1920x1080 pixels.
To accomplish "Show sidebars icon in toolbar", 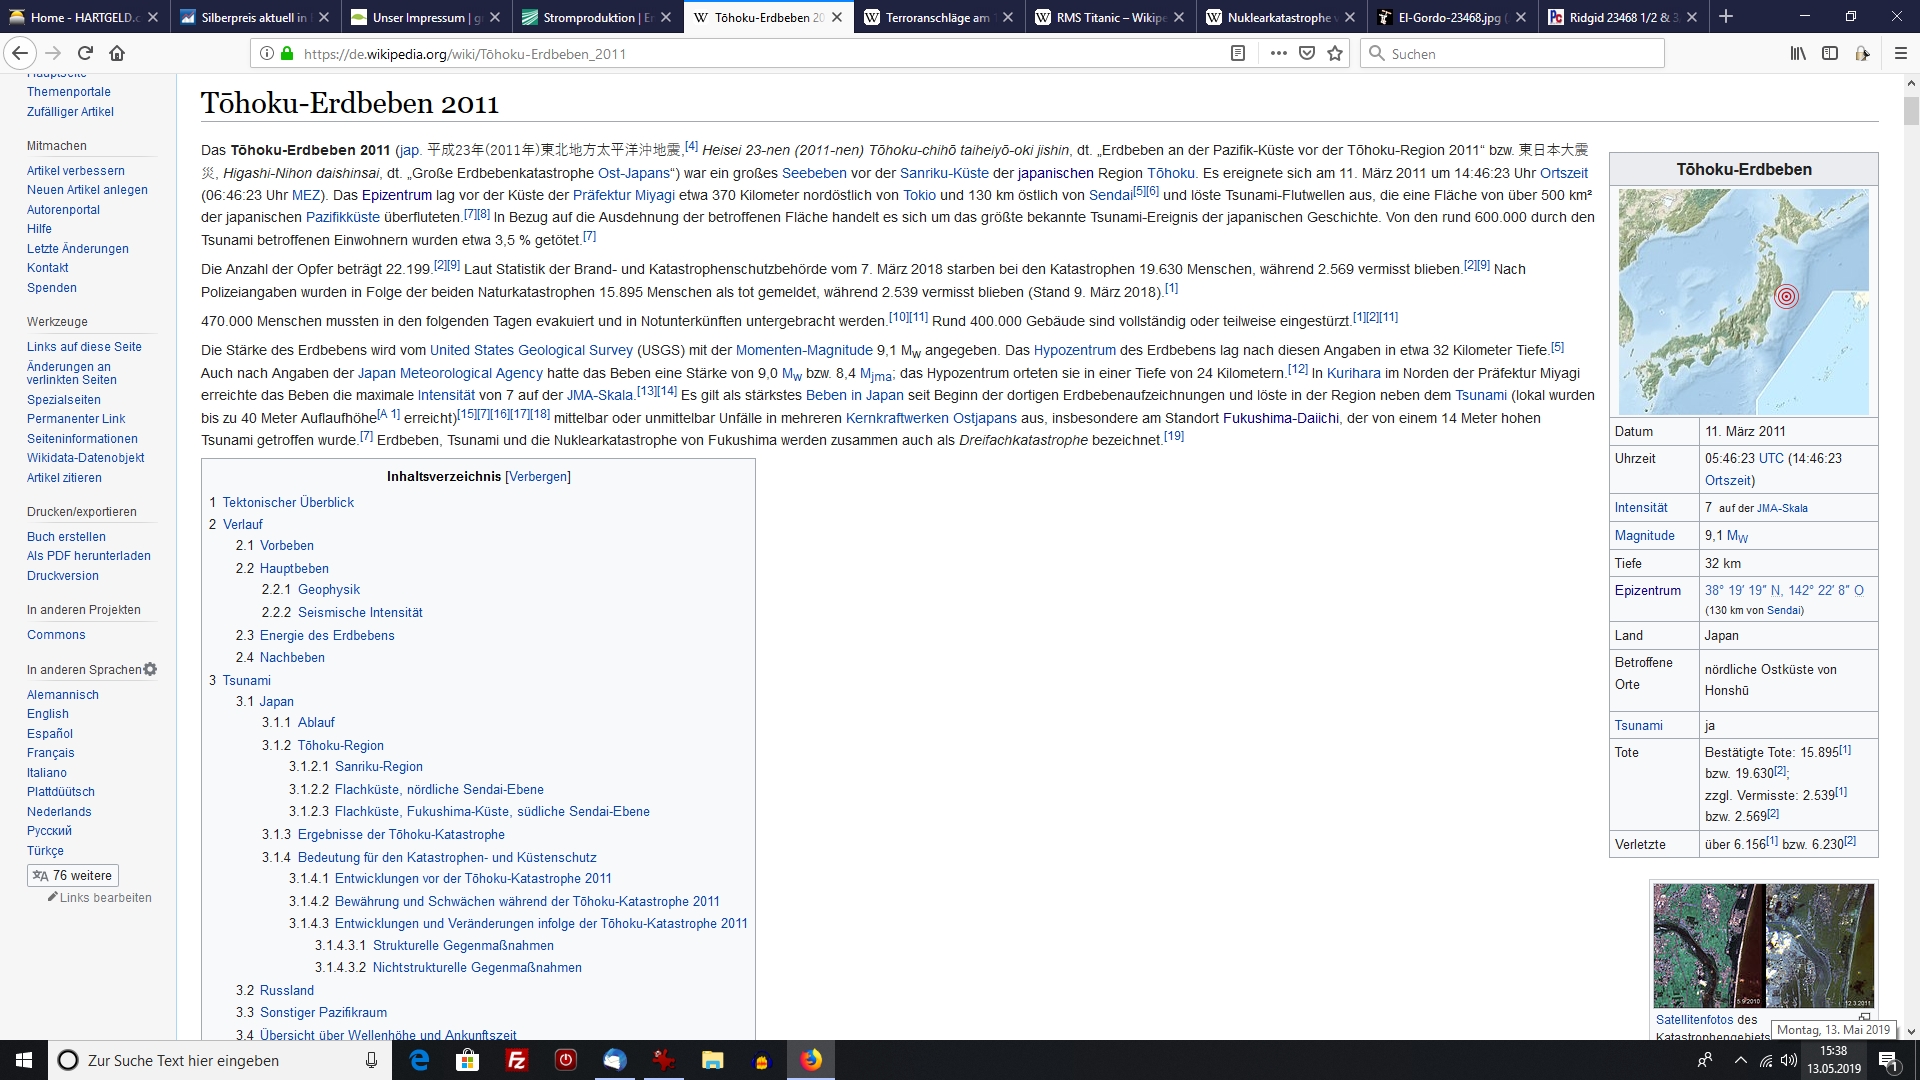I will [1830, 53].
